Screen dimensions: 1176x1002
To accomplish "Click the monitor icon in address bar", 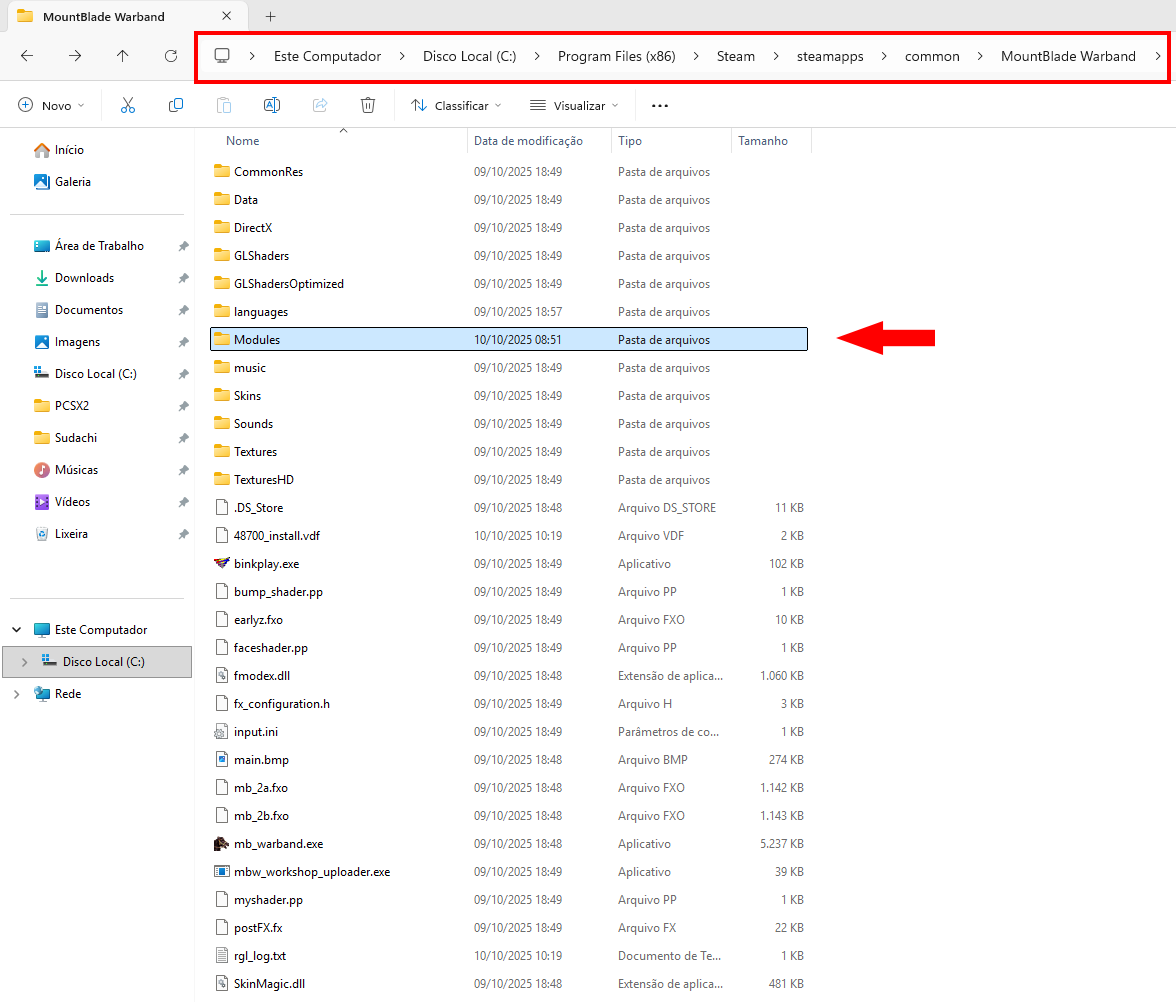I will point(222,56).
